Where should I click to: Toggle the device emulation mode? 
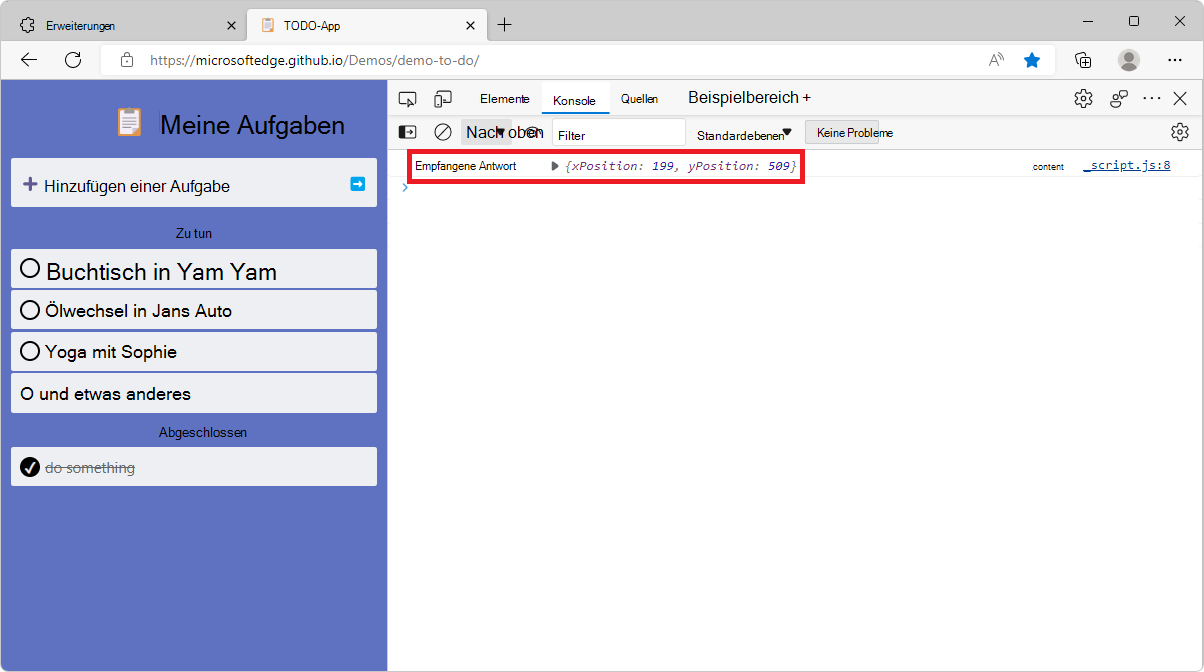(x=443, y=98)
